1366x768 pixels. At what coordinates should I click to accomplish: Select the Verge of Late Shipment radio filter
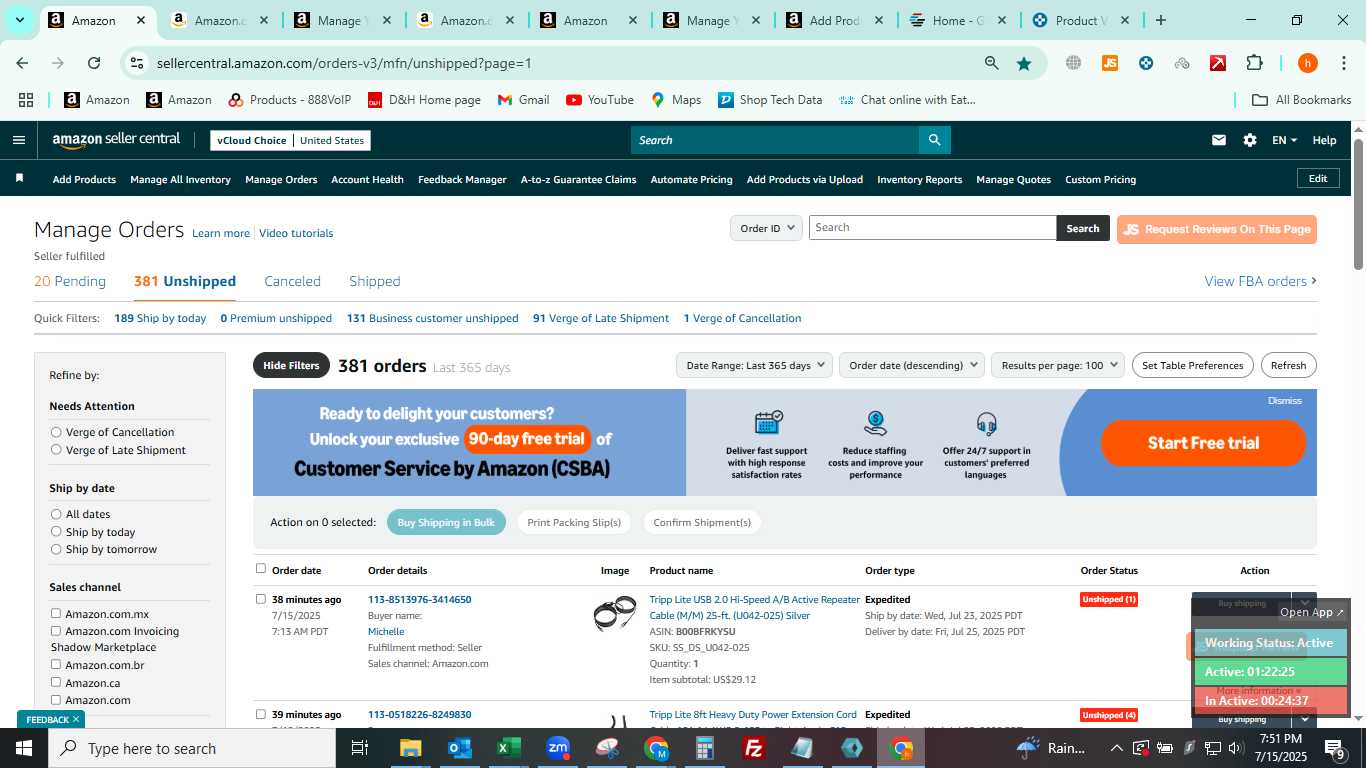pos(56,450)
